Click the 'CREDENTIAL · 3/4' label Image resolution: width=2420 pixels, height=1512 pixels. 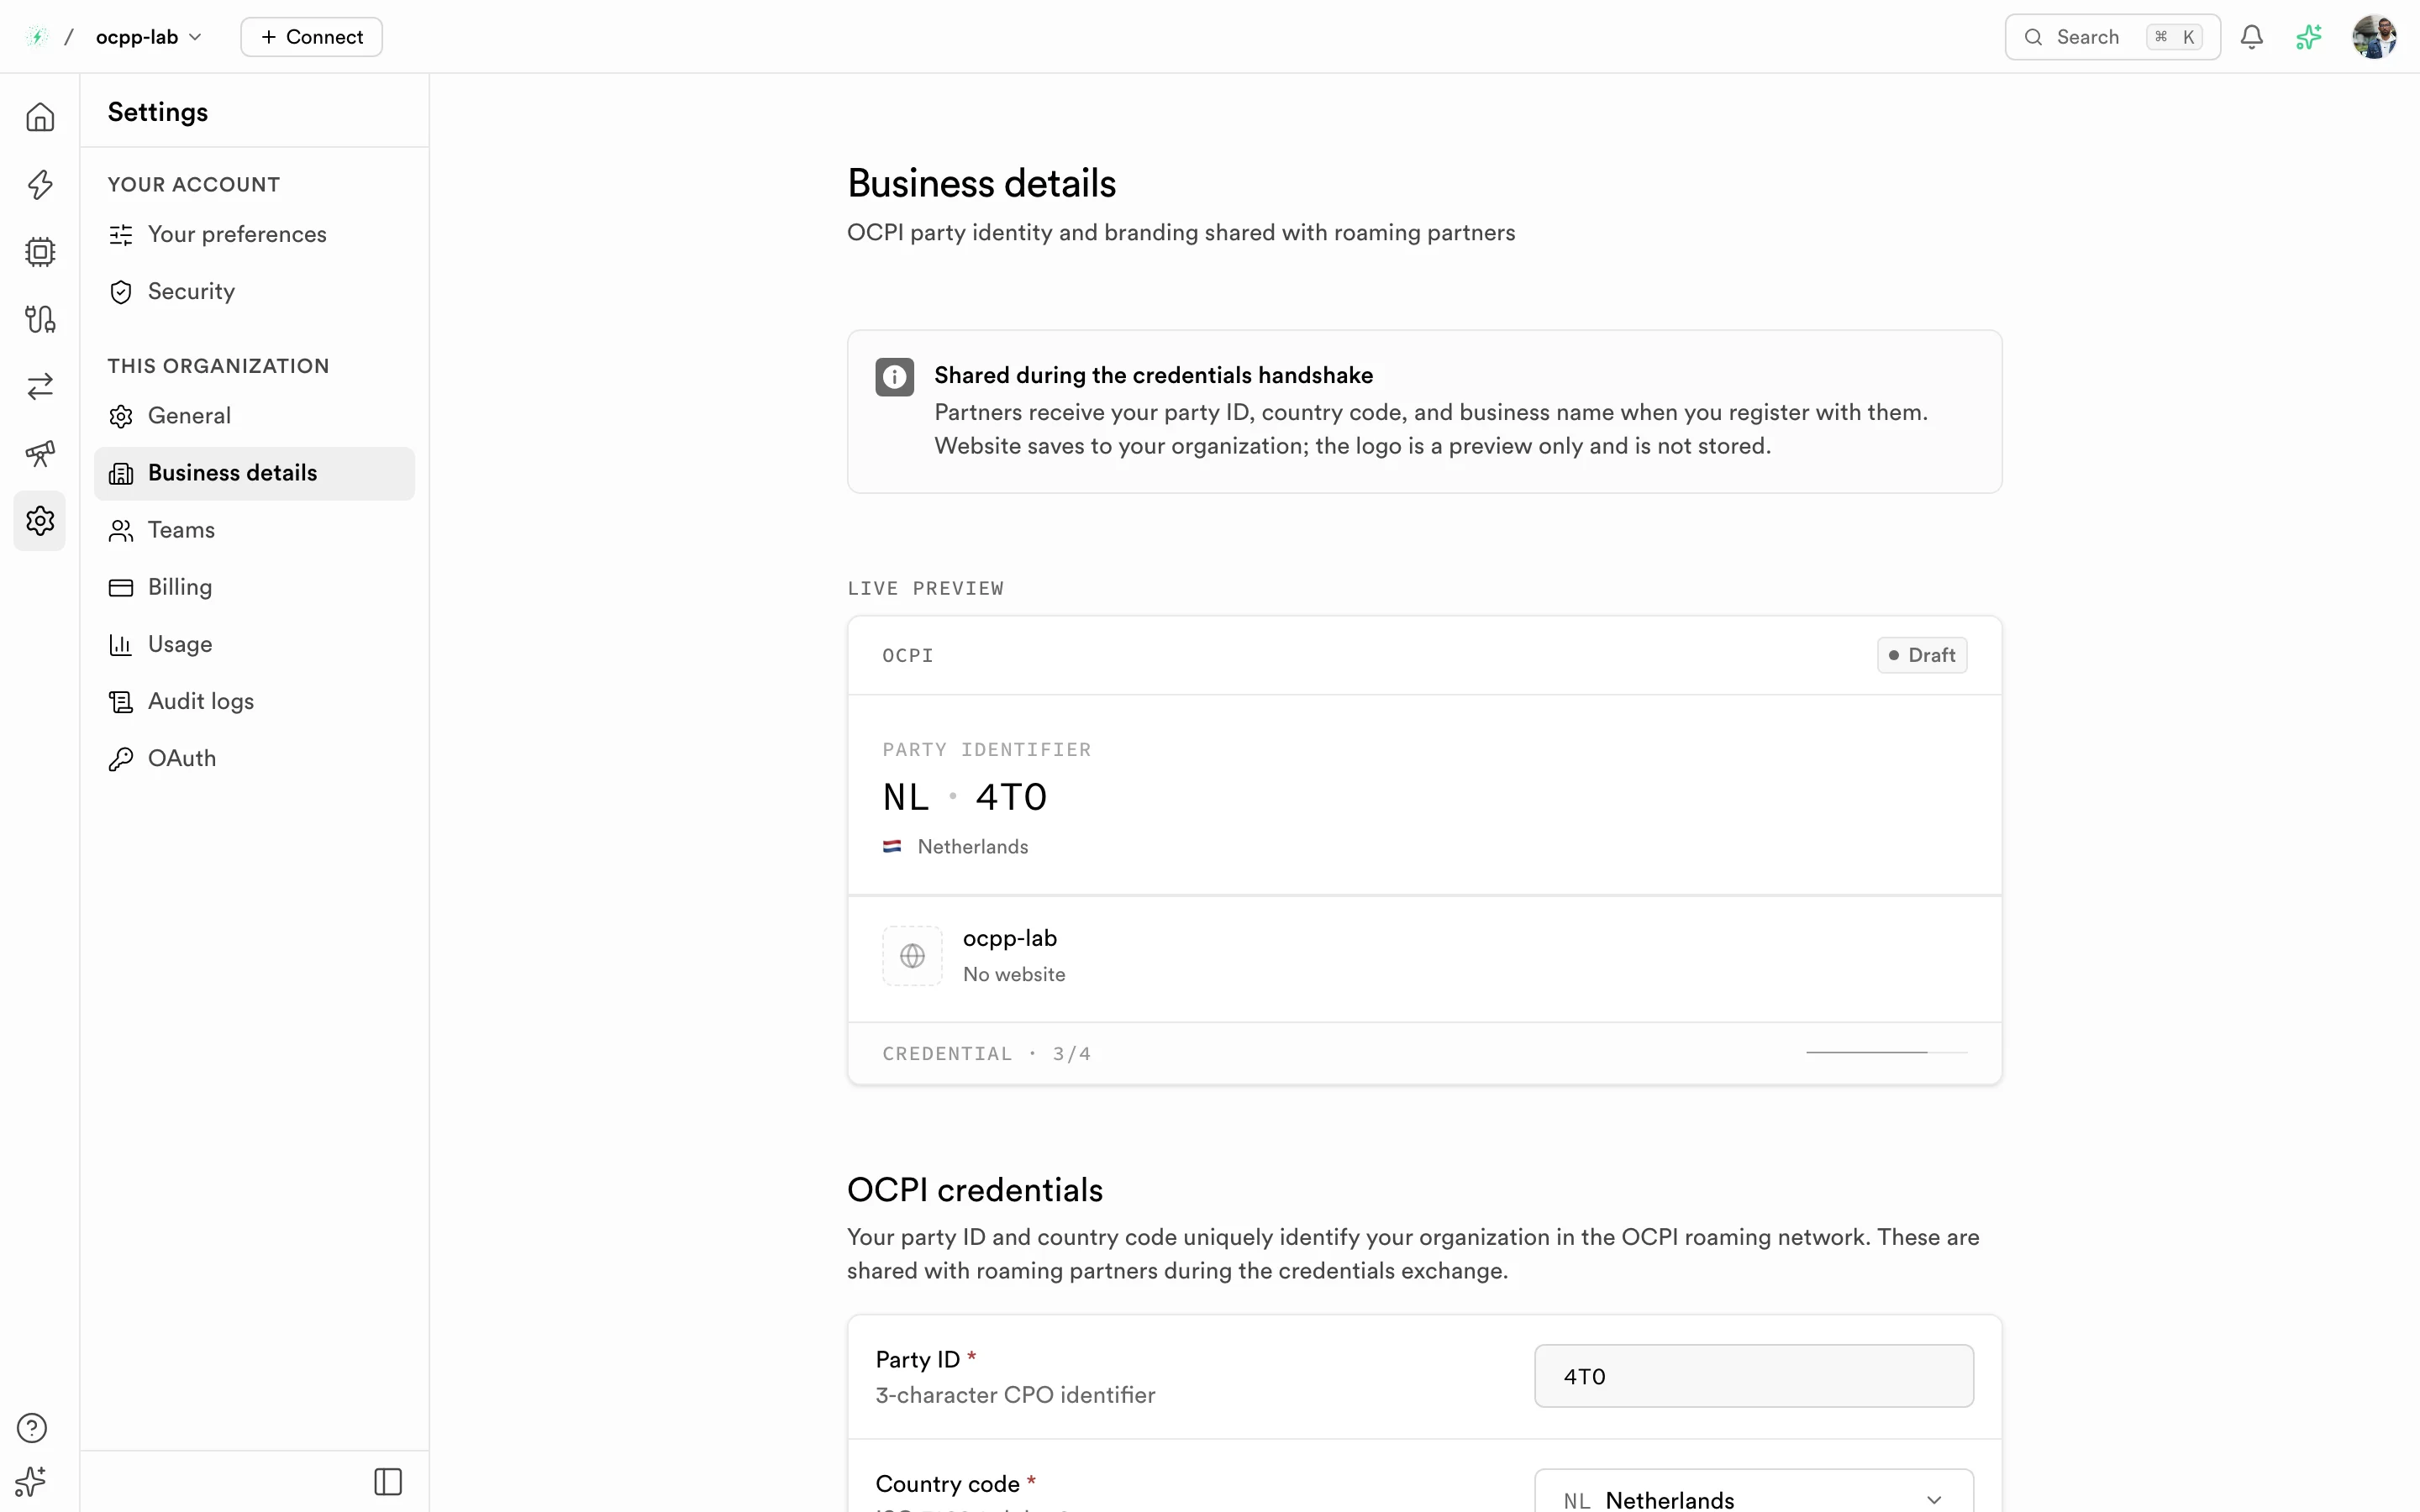point(986,1053)
